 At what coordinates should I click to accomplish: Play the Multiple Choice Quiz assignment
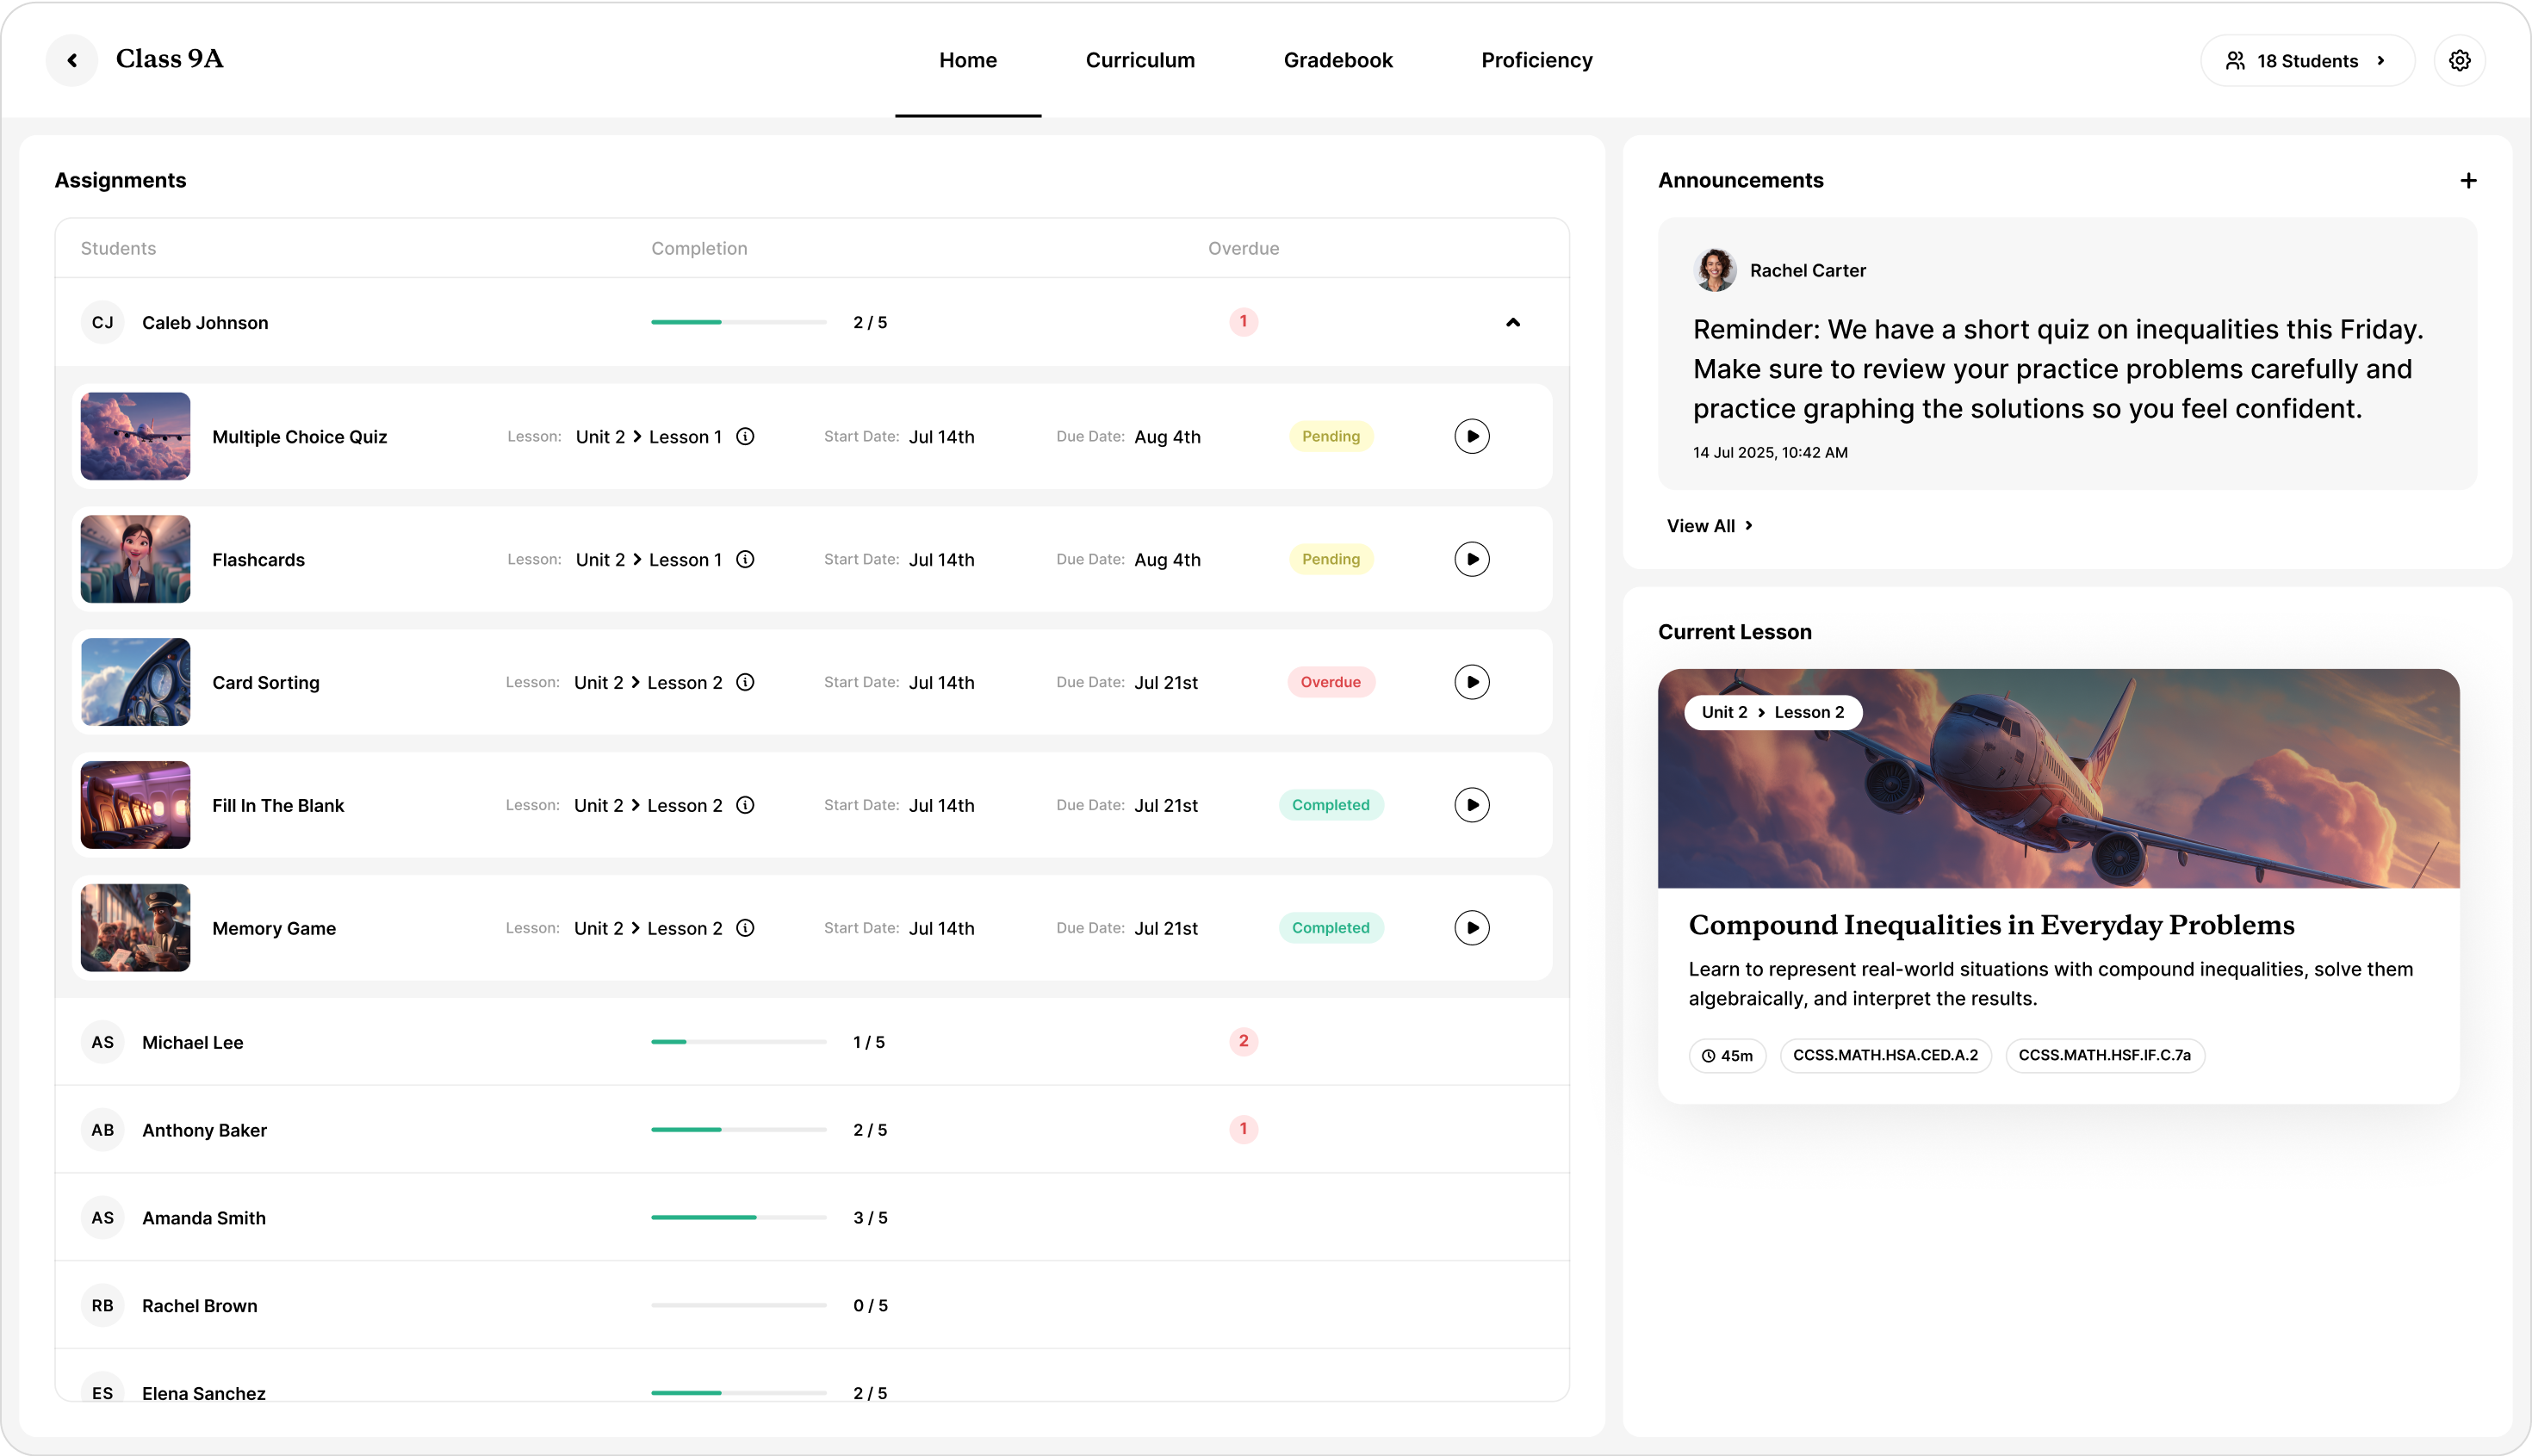point(1471,436)
